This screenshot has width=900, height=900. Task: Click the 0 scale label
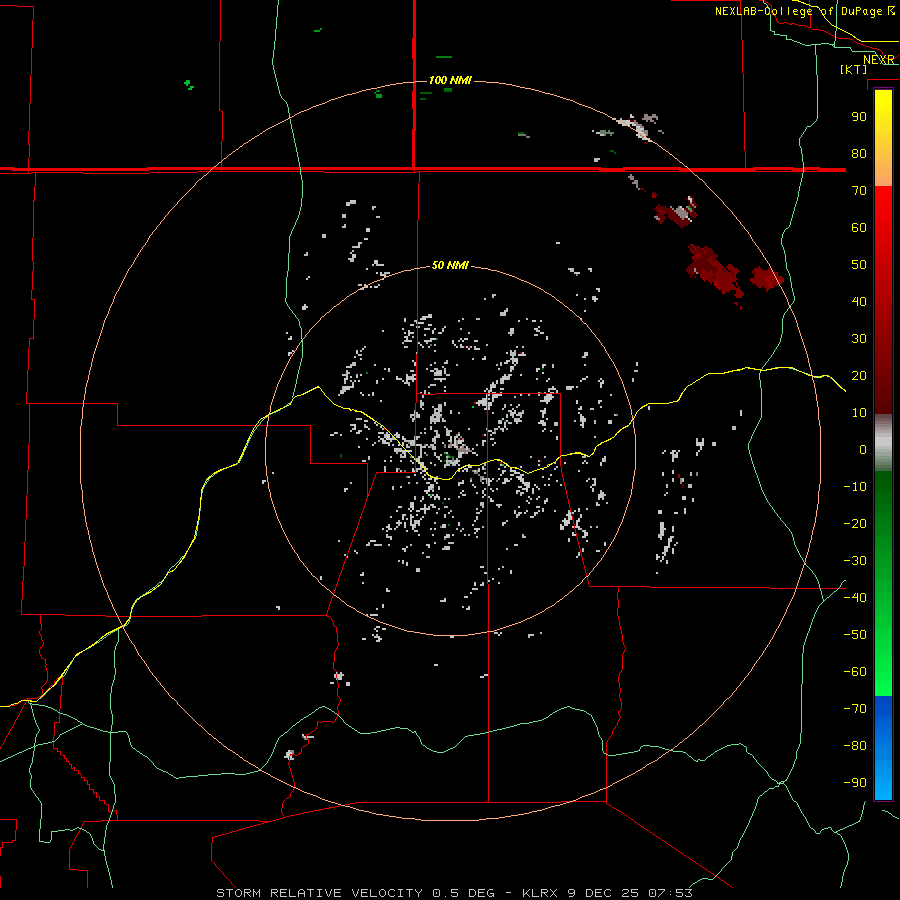tap(863, 450)
